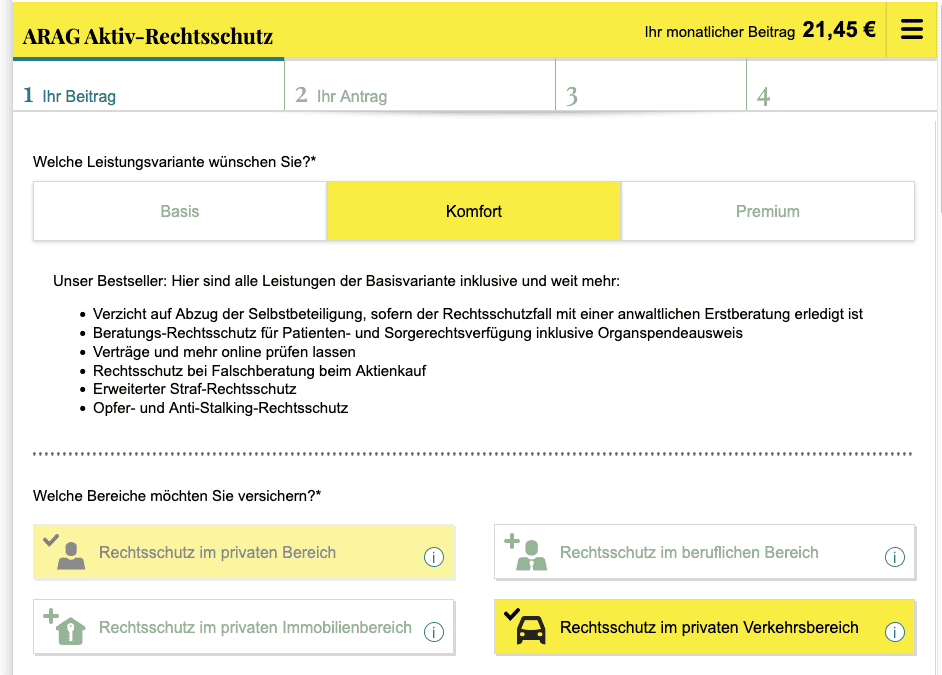Open the hamburger menu icon
This screenshot has height=675, width=942.
coord(911,29)
